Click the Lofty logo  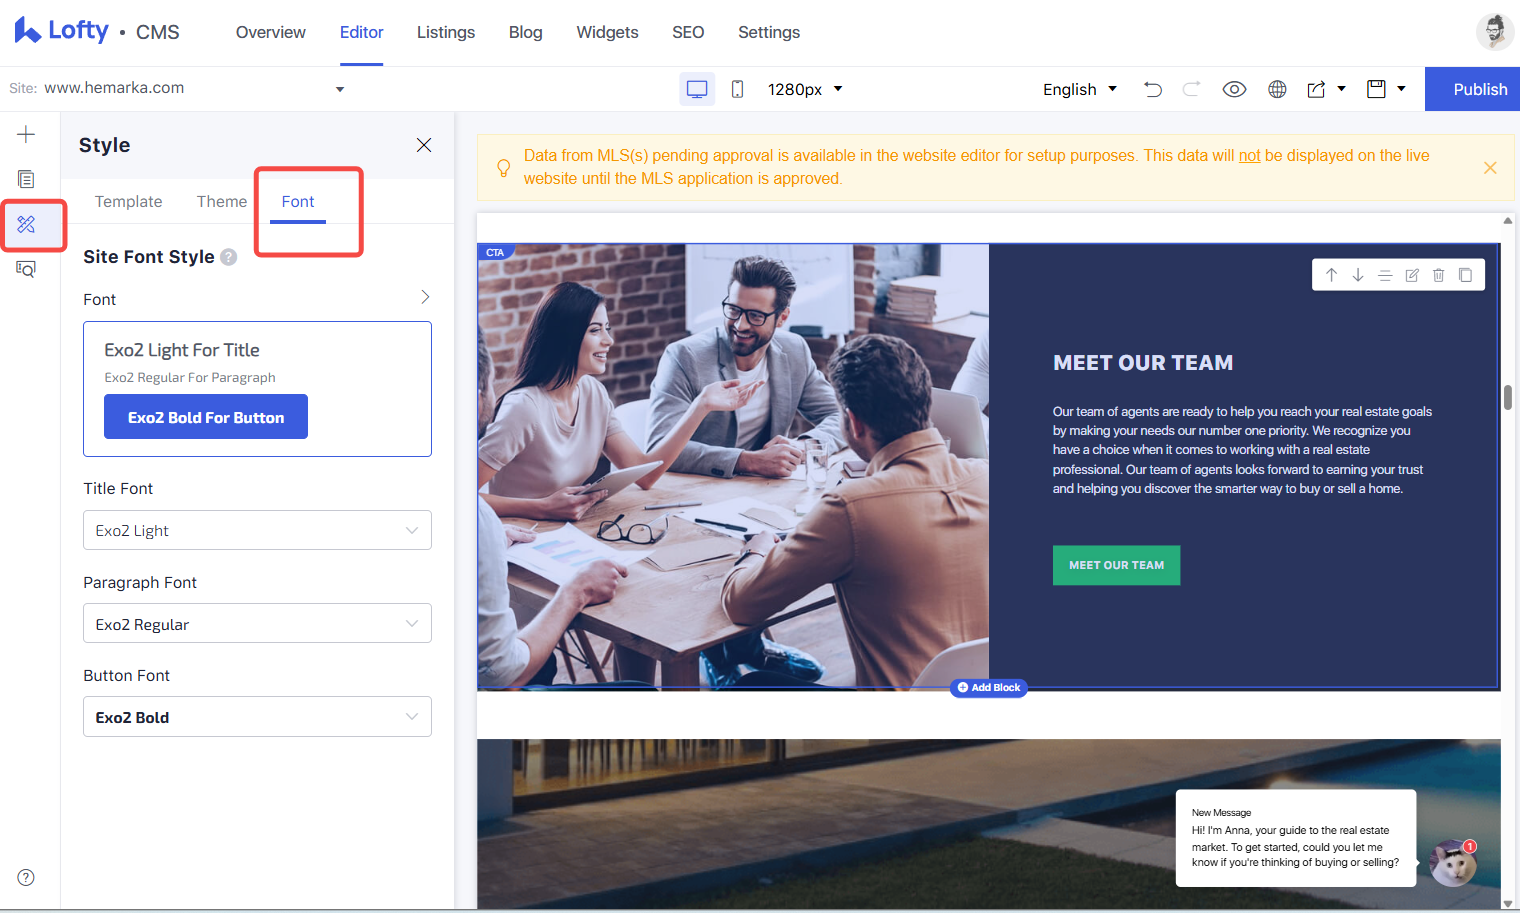tap(61, 31)
